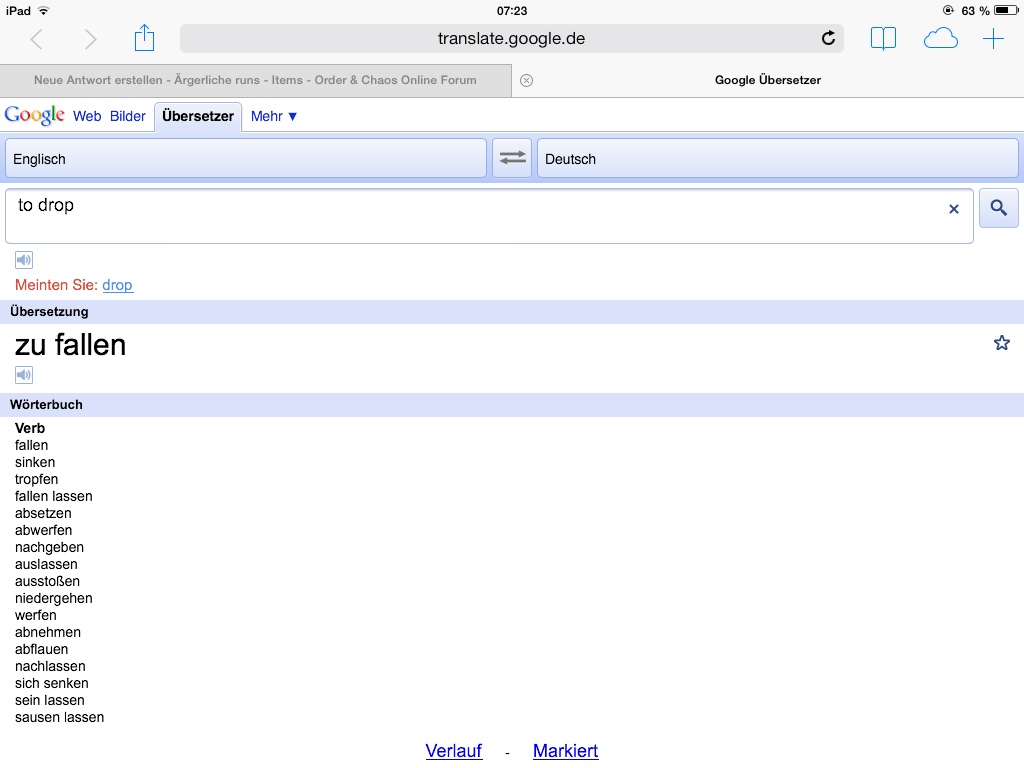
Task: Switch to the Order & Chaos Online Forum tab
Action: click(x=255, y=80)
